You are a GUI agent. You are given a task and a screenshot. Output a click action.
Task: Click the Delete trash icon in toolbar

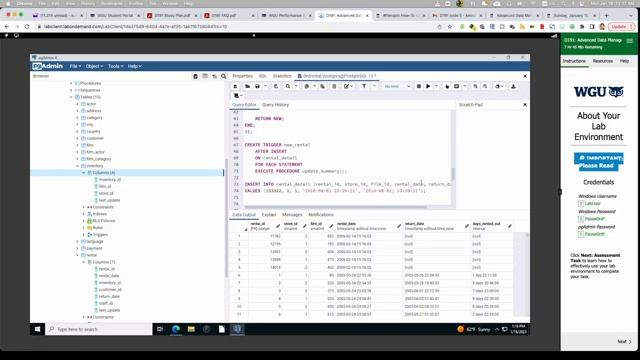click(x=334, y=87)
